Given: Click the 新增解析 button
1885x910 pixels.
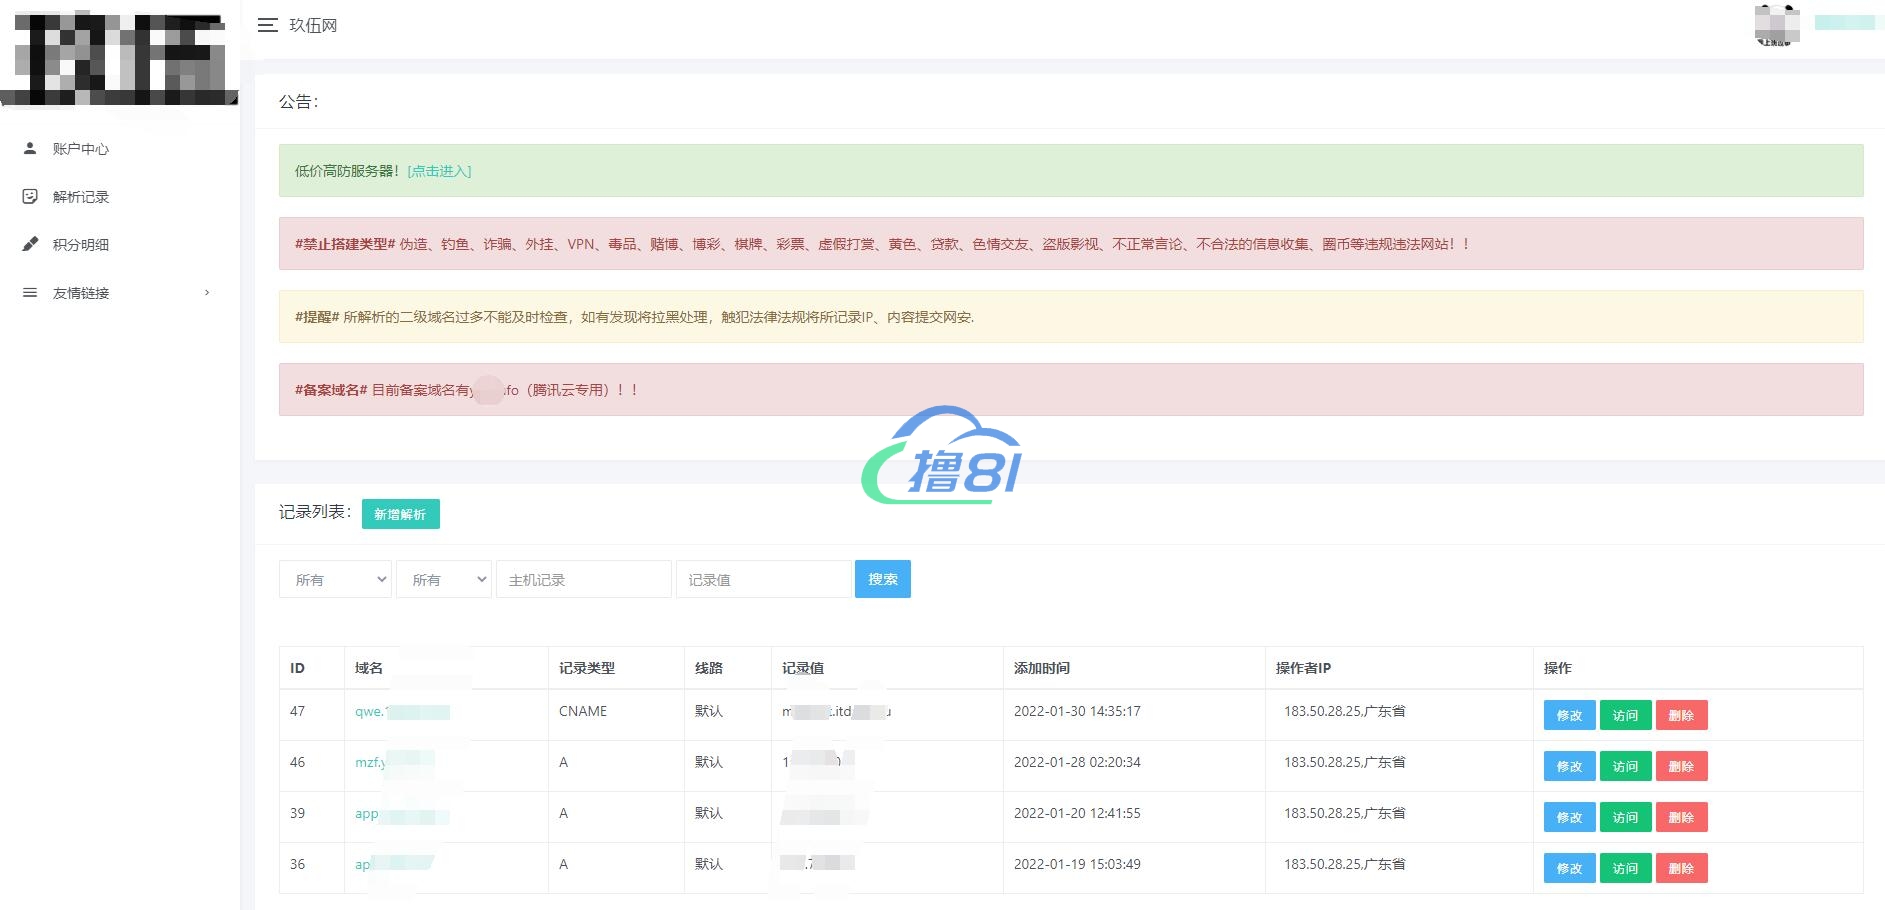Looking at the screenshot, I should tap(400, 514).
